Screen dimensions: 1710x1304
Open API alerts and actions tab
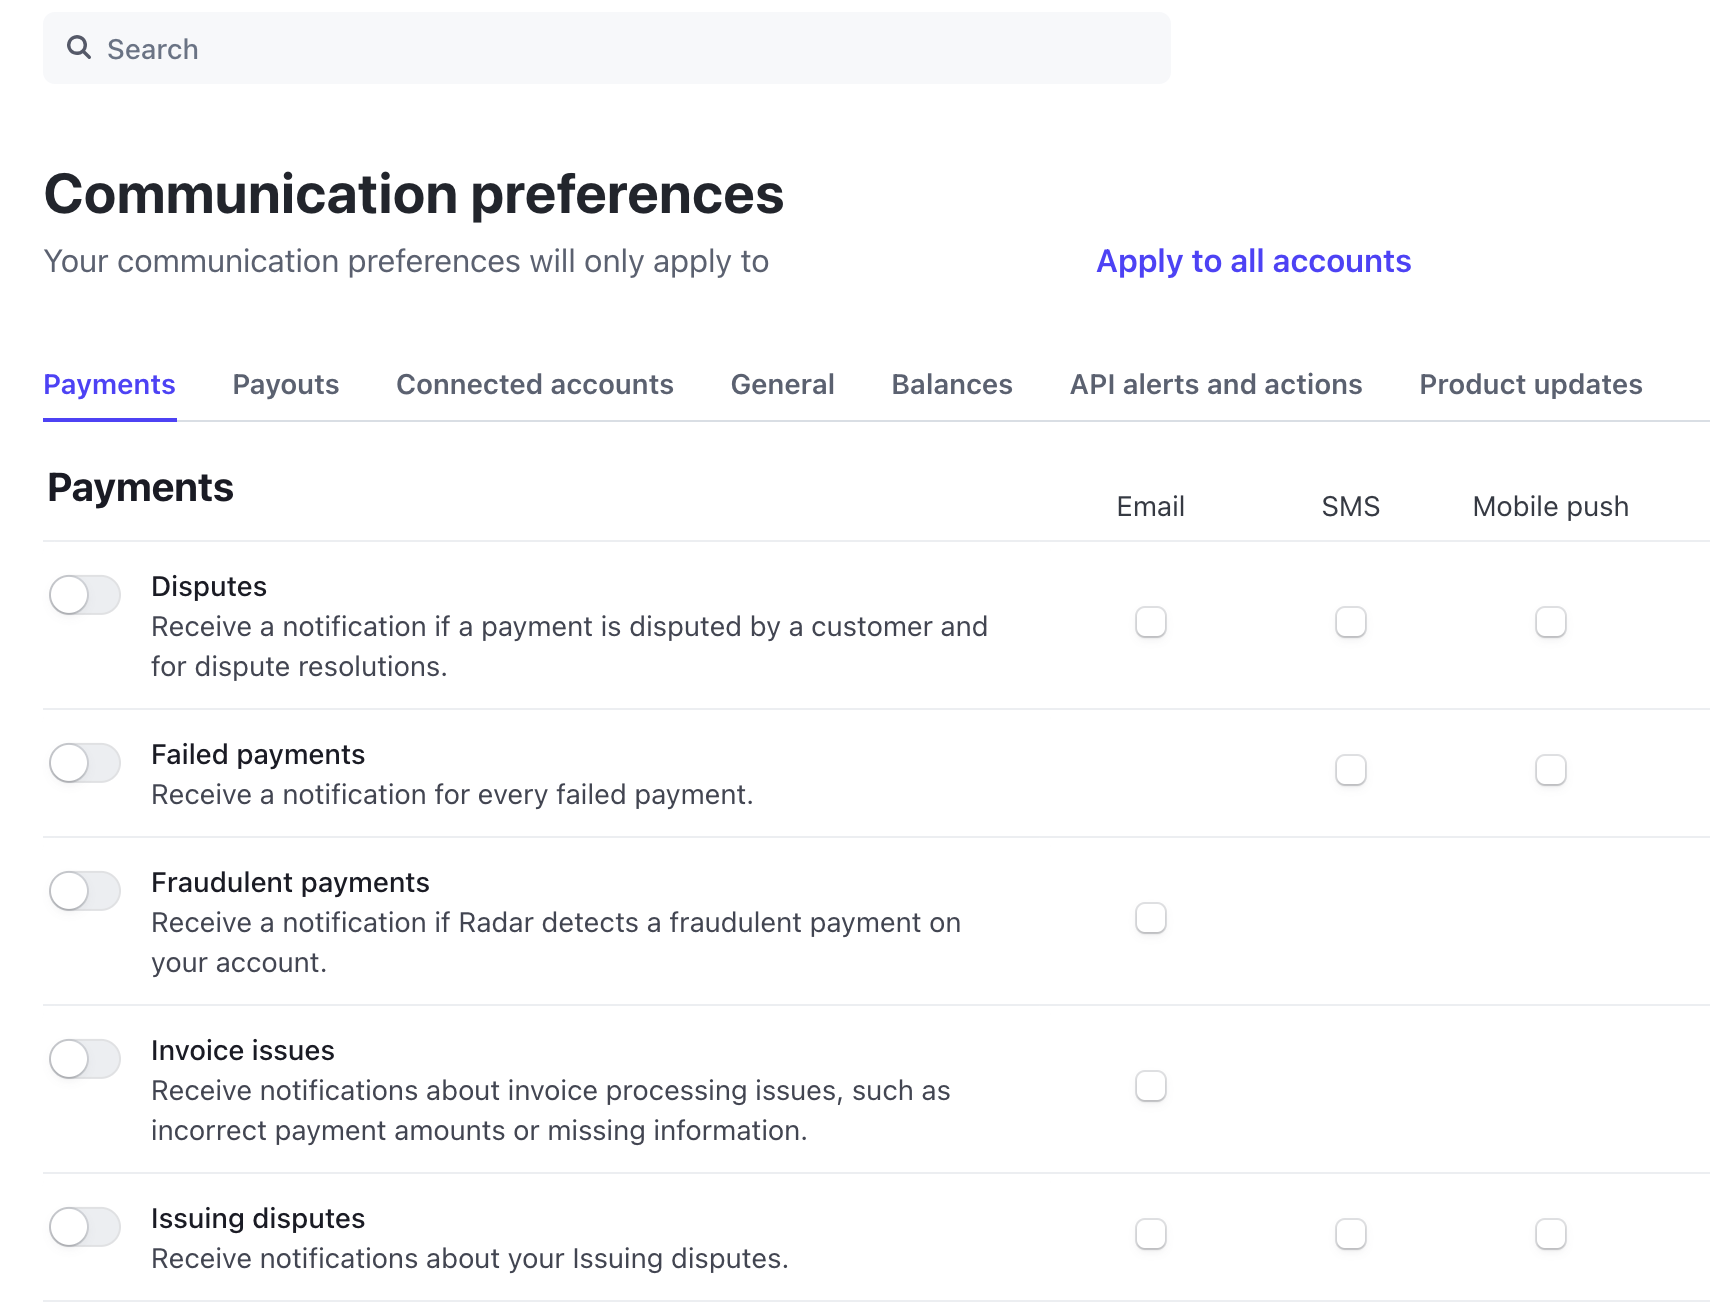[x=1215, y=385]
